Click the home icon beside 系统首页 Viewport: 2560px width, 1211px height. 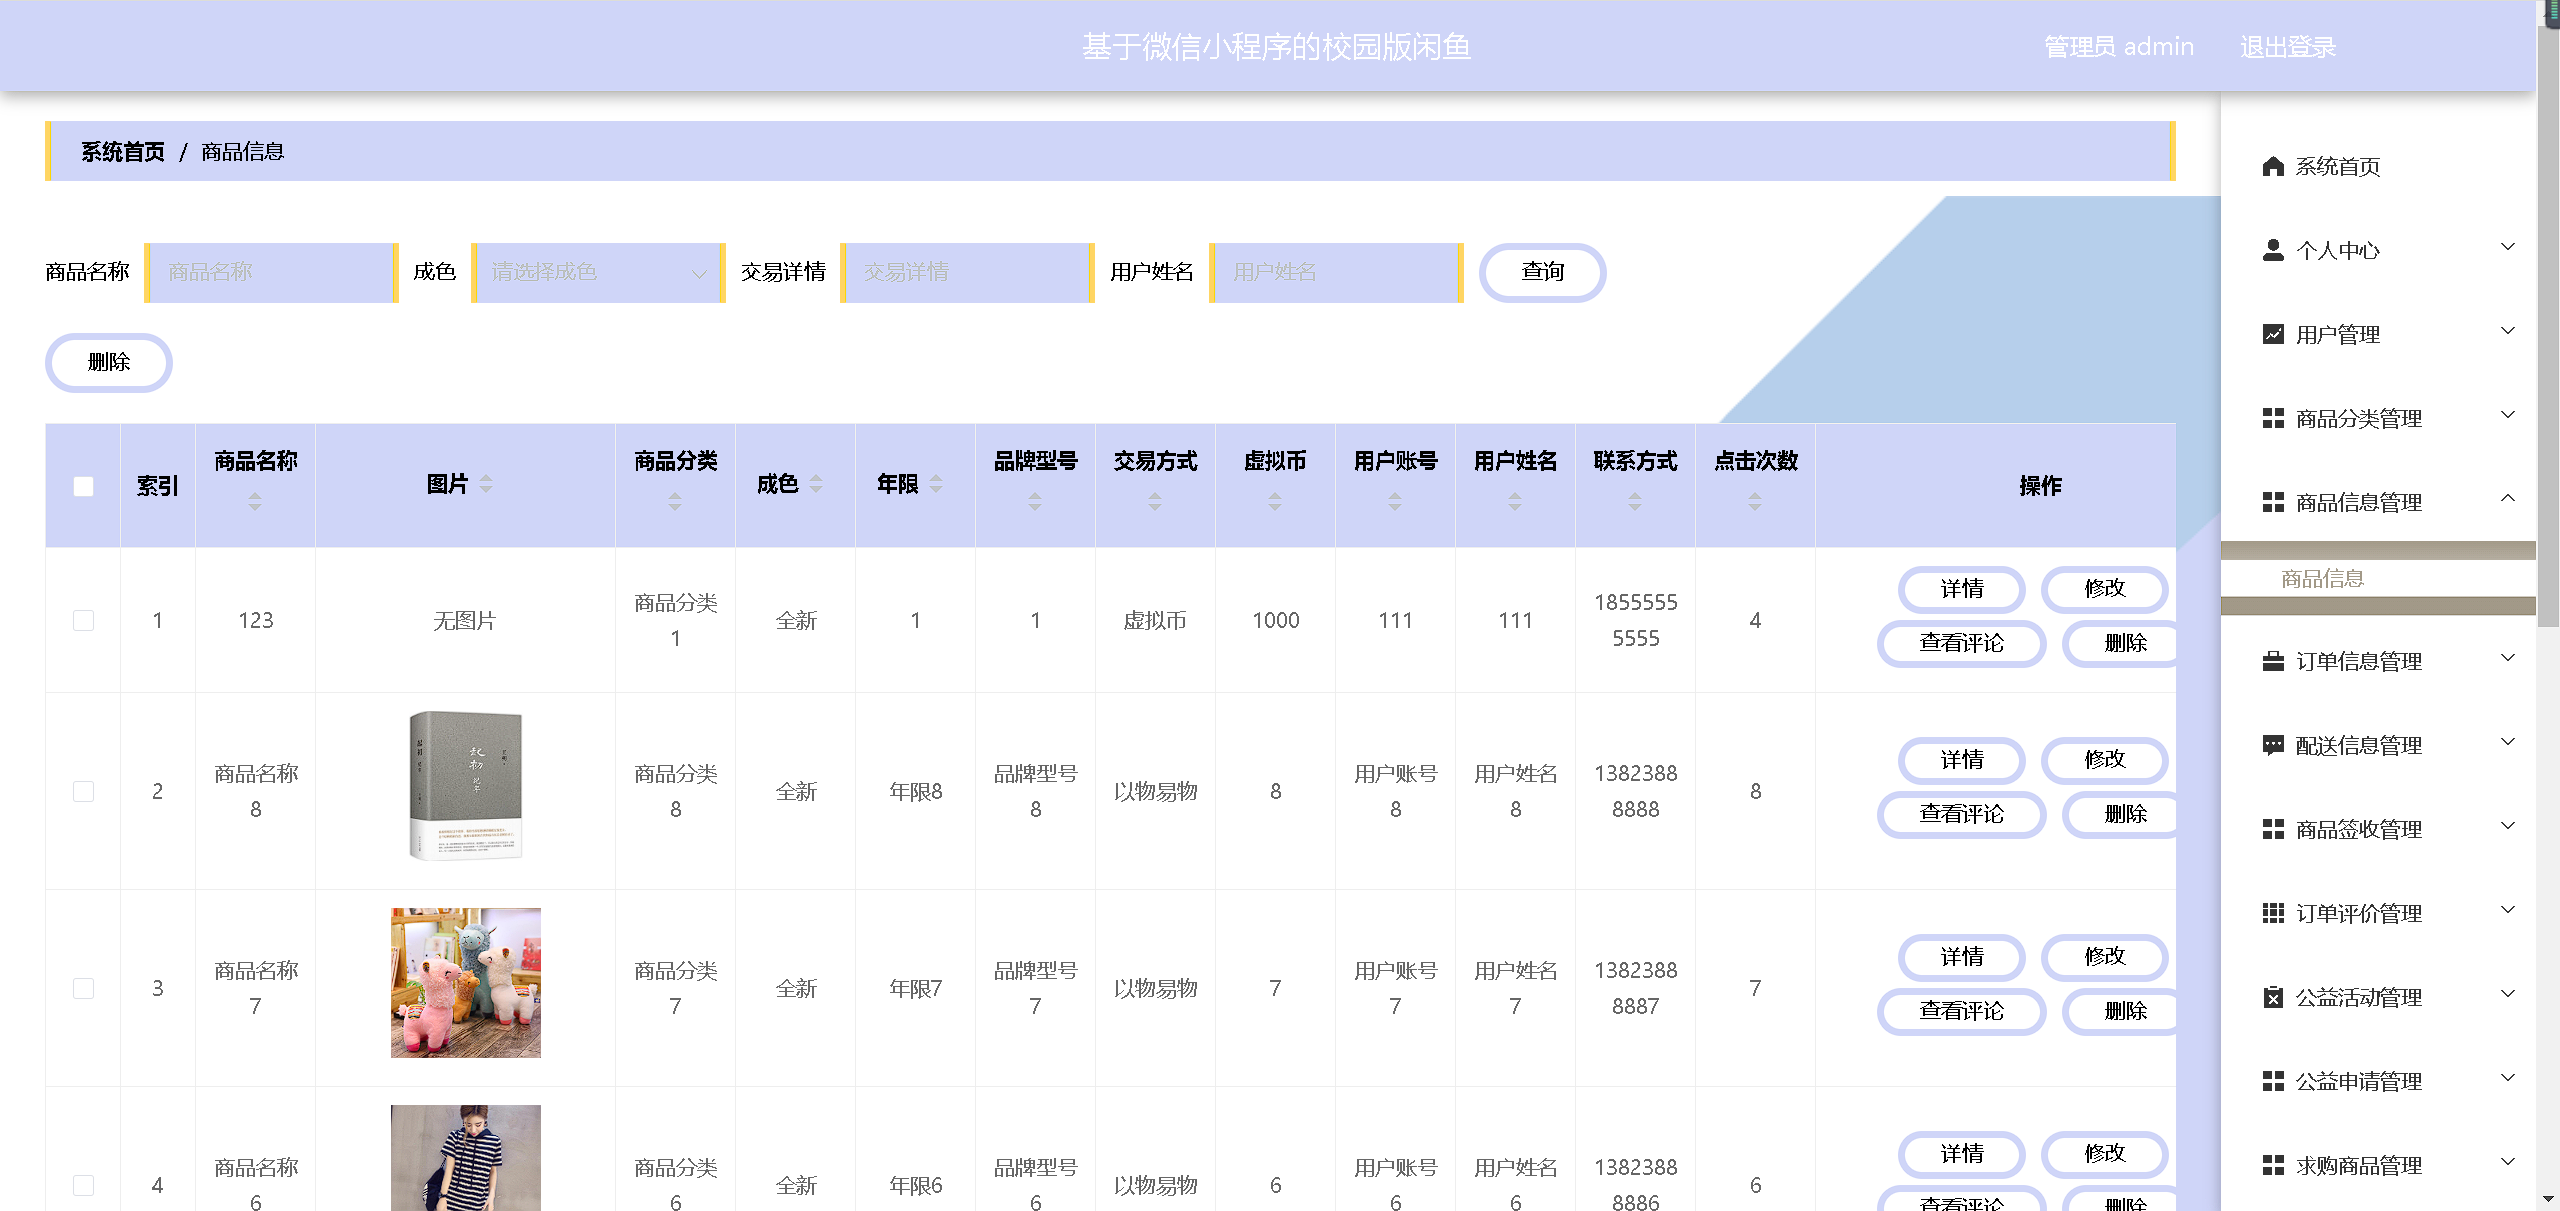2272,166
